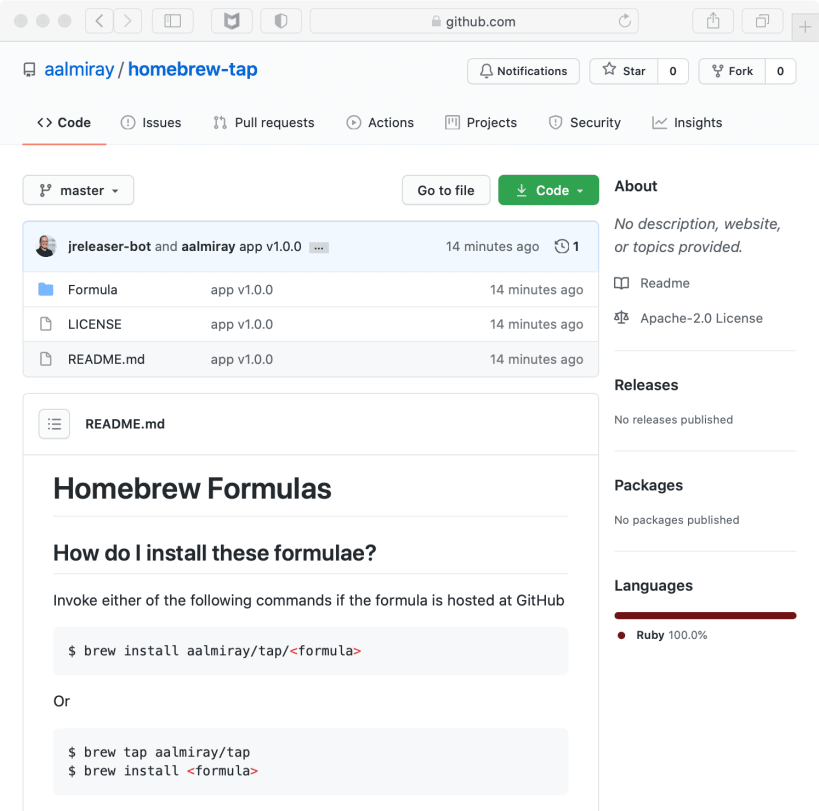Screen dimensions: 819x811
Task: Open jreleaser-bot author link
Action: [x=109, y=246]
